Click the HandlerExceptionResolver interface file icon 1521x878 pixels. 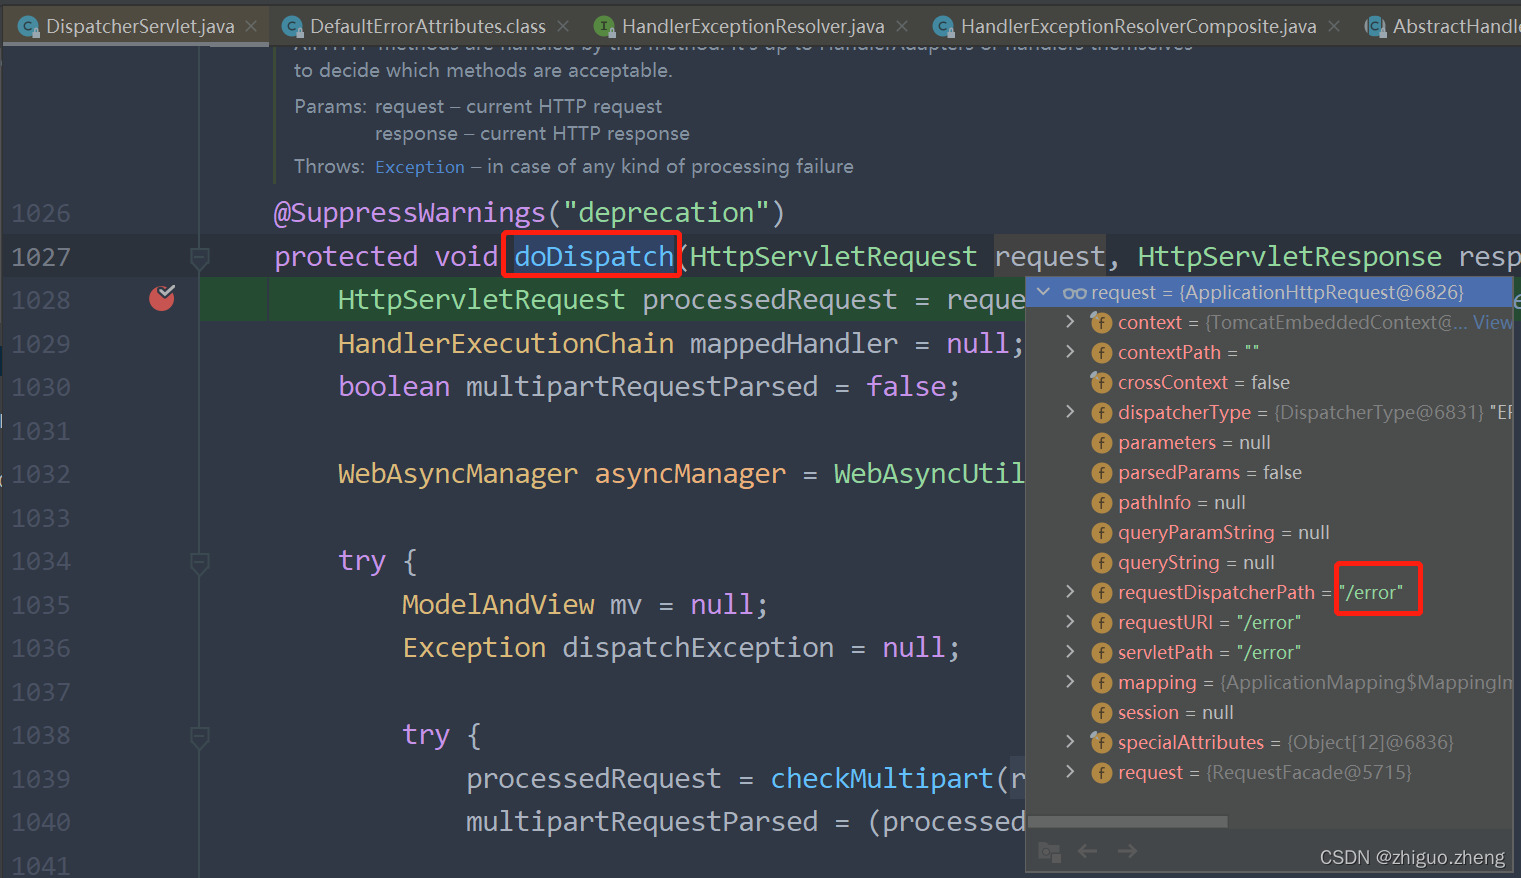tap(604, 26)
